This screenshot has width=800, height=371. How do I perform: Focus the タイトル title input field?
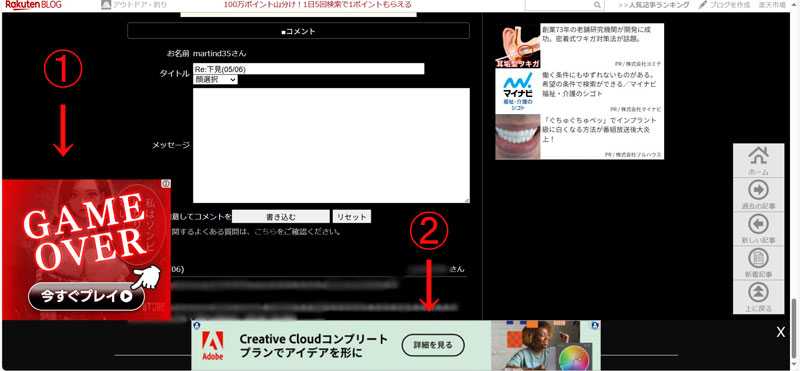click(309, 69)
